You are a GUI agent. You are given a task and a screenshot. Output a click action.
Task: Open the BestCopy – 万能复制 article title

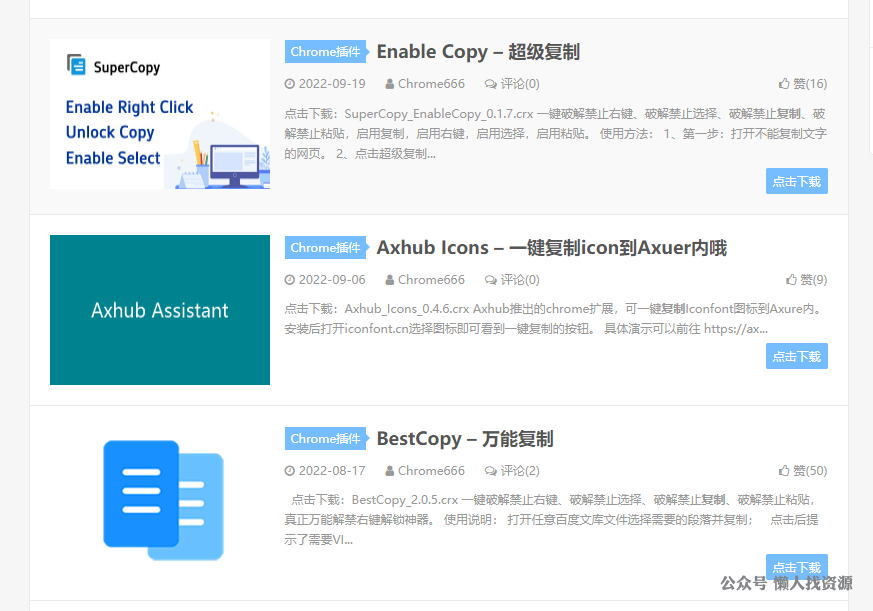tap(465, 439)
